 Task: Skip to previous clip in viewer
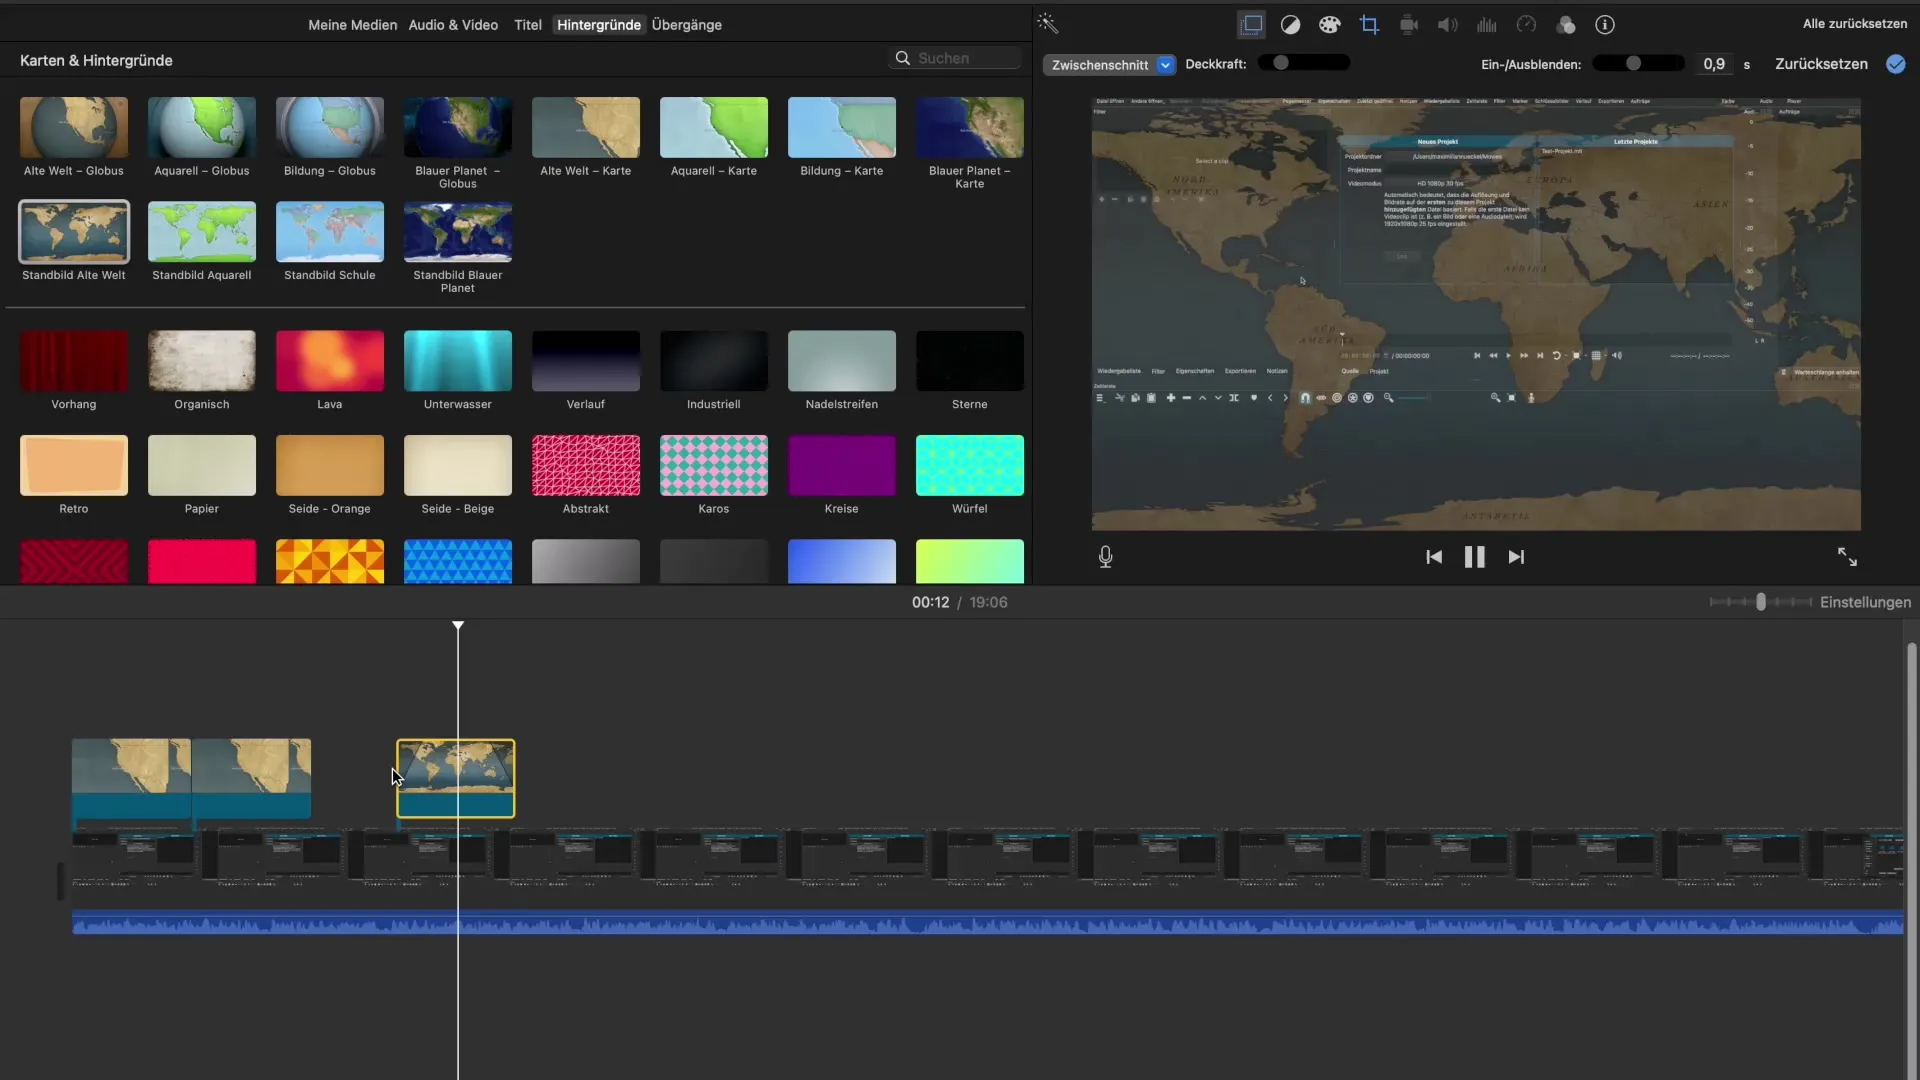pyautogui.click(x=1434, y=557)
